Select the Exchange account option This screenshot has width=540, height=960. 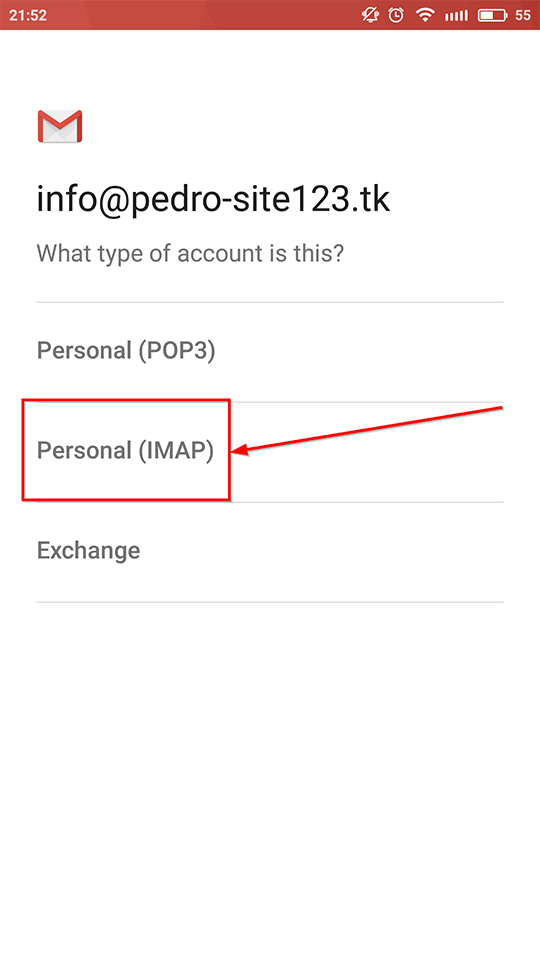pyautogui.click(x=269, y=552)
